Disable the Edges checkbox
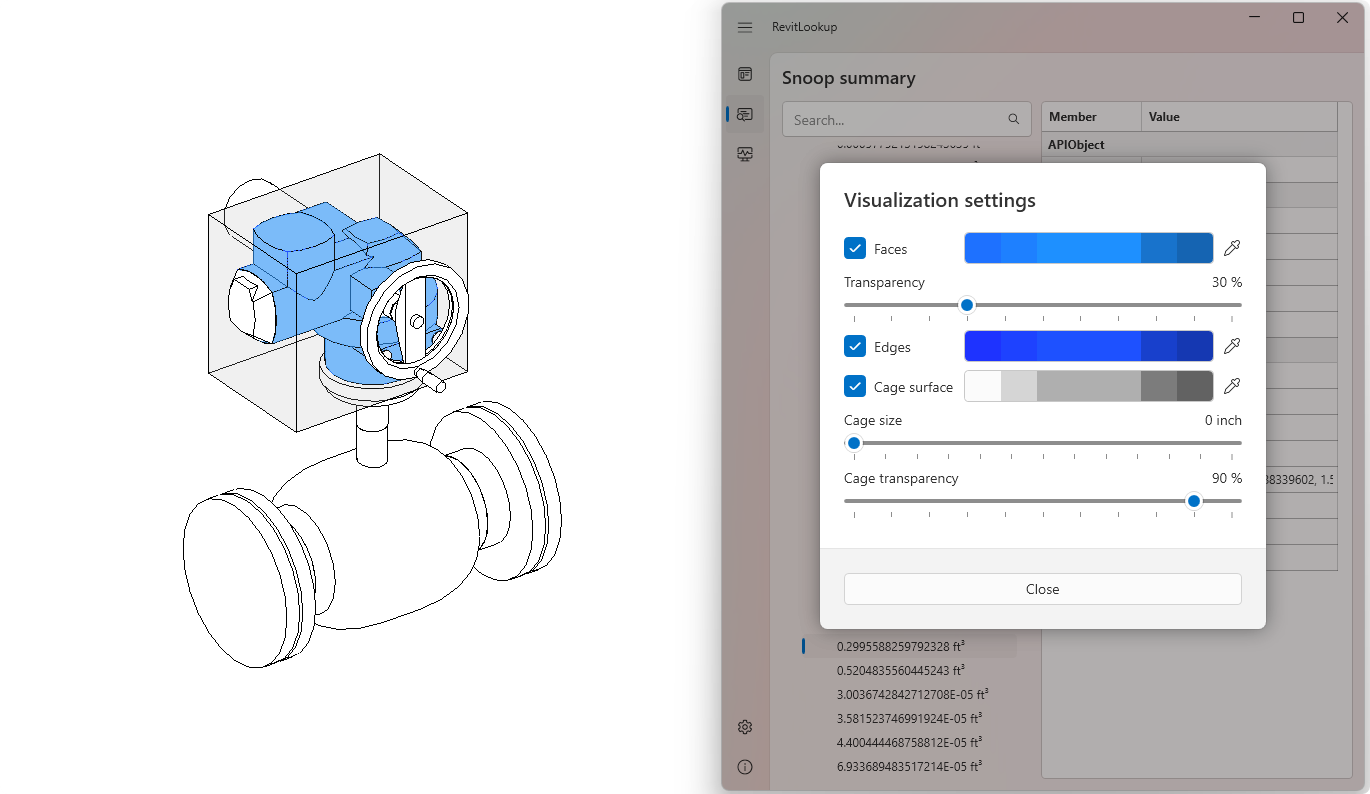This screenshot has width=1370, height=794. click(855, 346)
